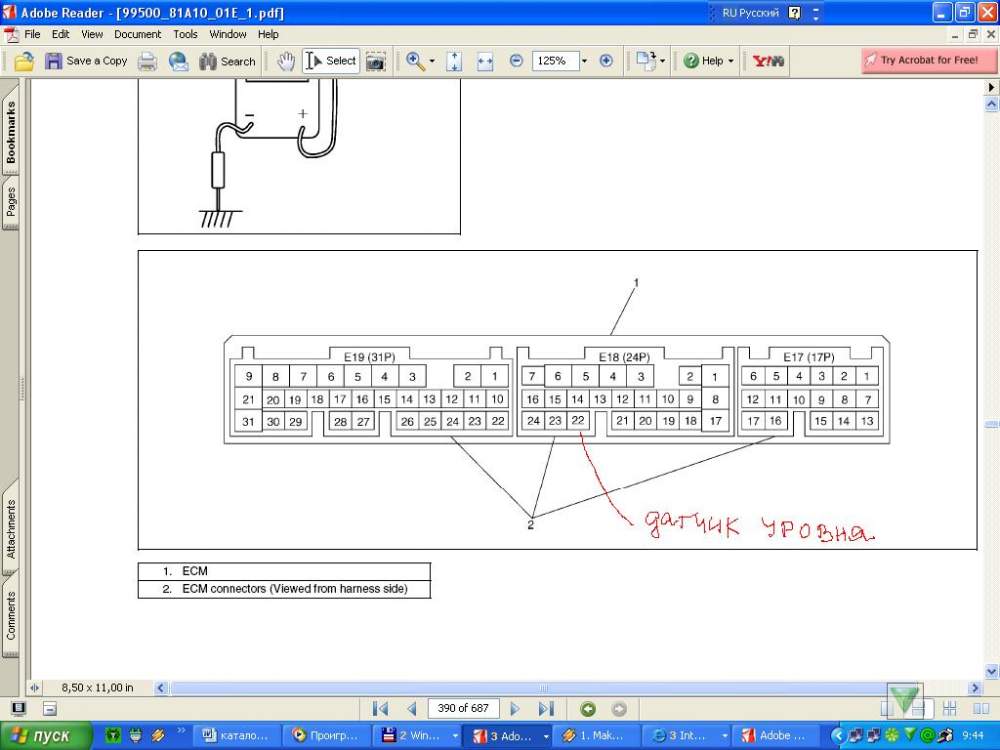Open the Zoom In tool dropdown arrow

pyautogui.click(x=432, y=61)
